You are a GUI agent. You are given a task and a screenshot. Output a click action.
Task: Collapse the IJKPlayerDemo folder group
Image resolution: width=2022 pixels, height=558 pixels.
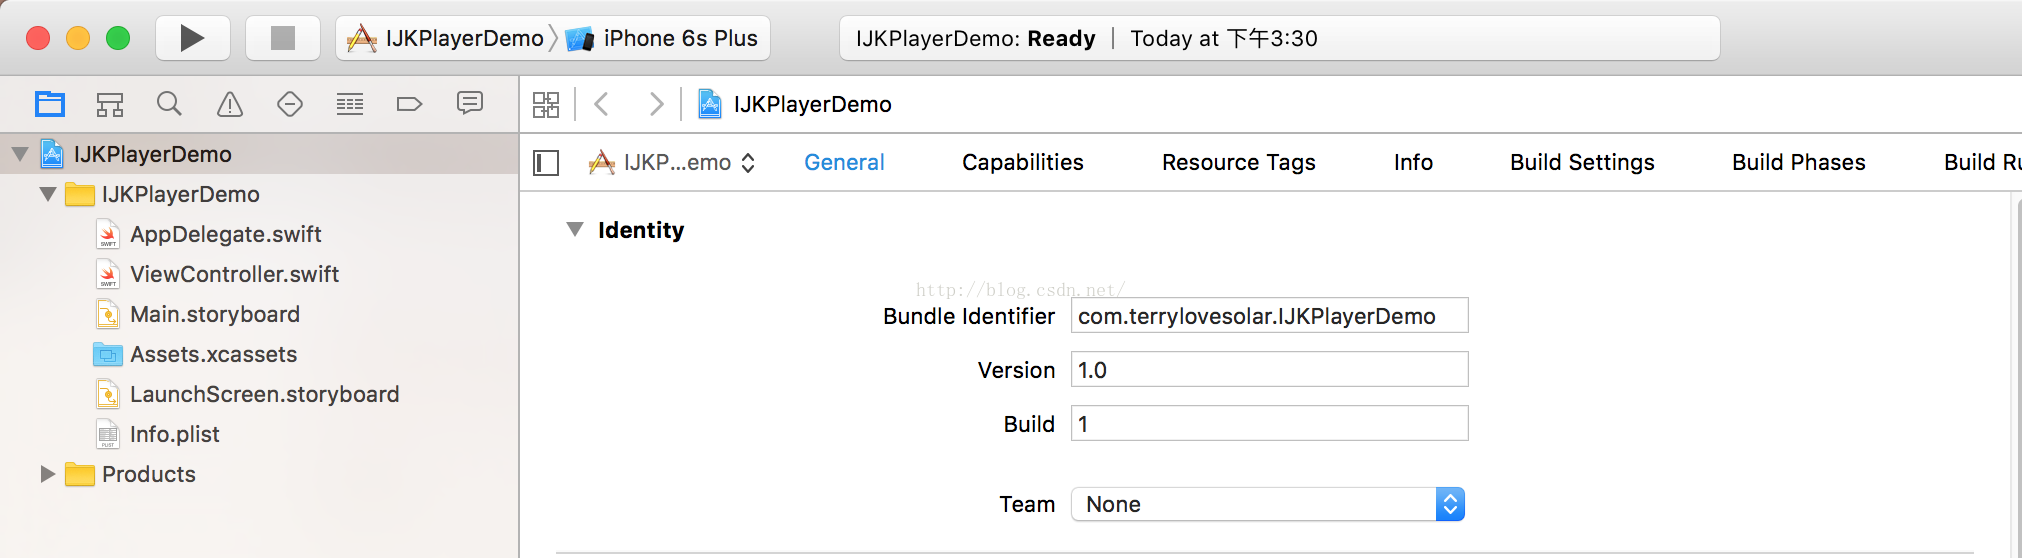[x=47, y=194]
